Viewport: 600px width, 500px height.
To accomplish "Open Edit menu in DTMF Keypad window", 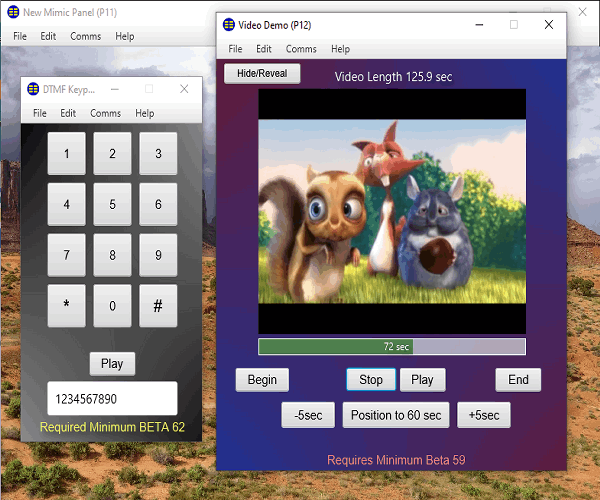I will (x=68, y=113).
